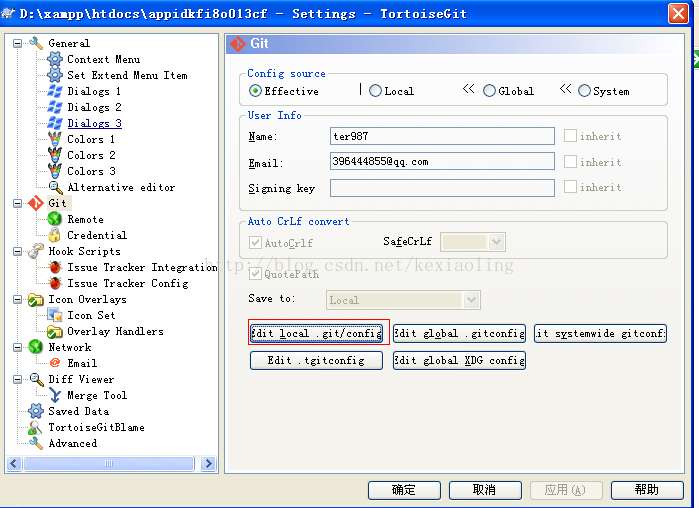Go to Remote settings page
The height and width of the screenshot is (508, 699).
pos(85,219)
